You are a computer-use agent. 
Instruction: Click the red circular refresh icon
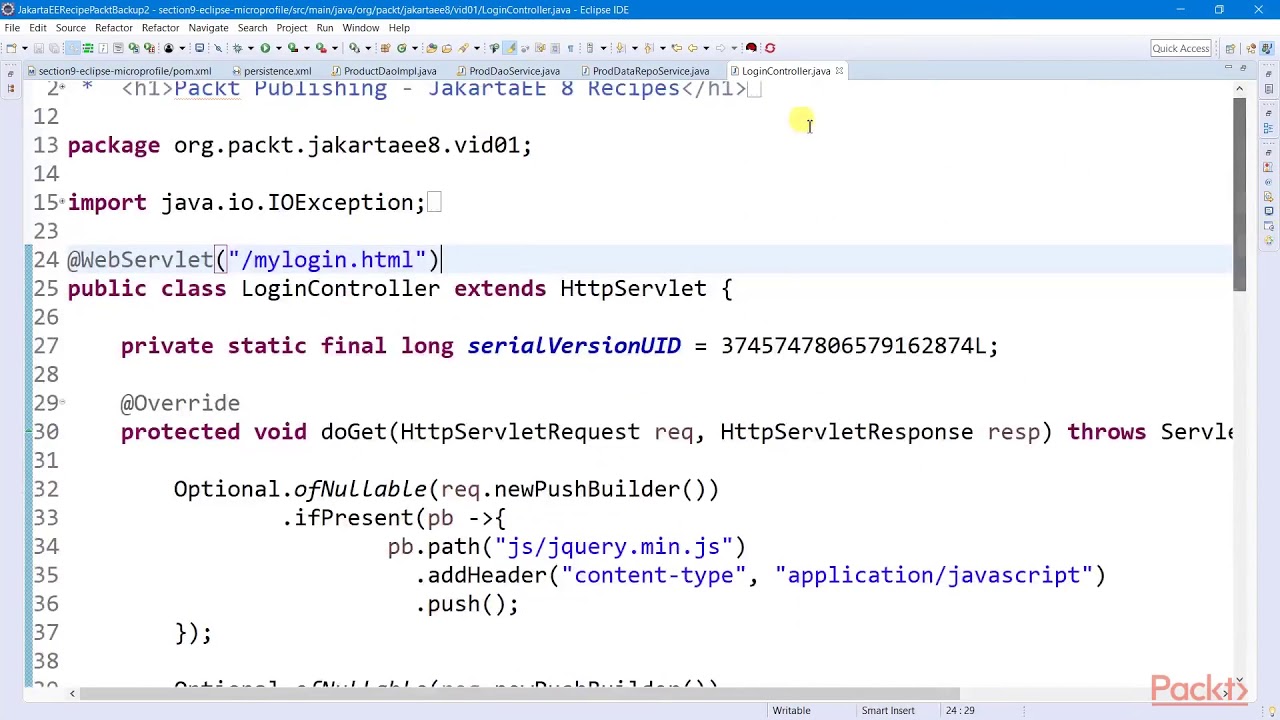coord(770,48)
